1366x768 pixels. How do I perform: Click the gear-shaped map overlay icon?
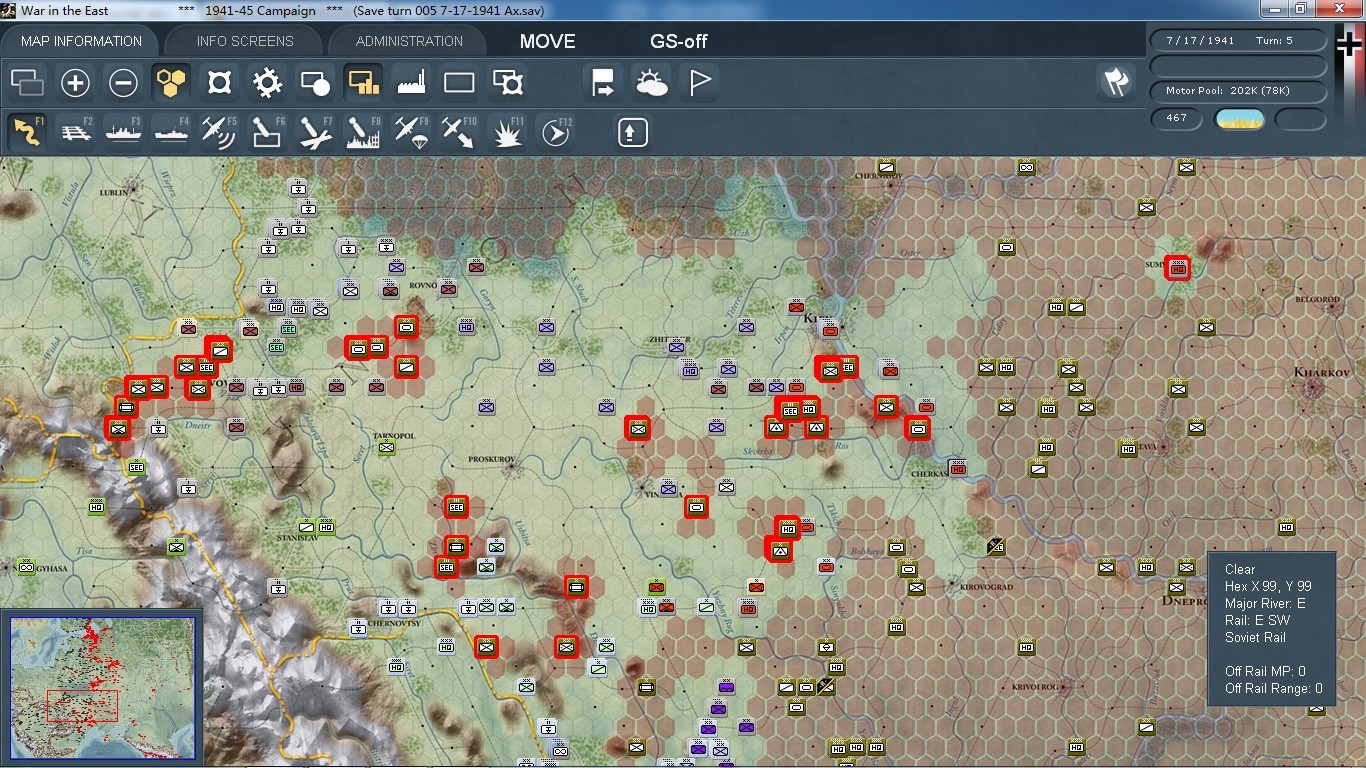tap(267, 83)
